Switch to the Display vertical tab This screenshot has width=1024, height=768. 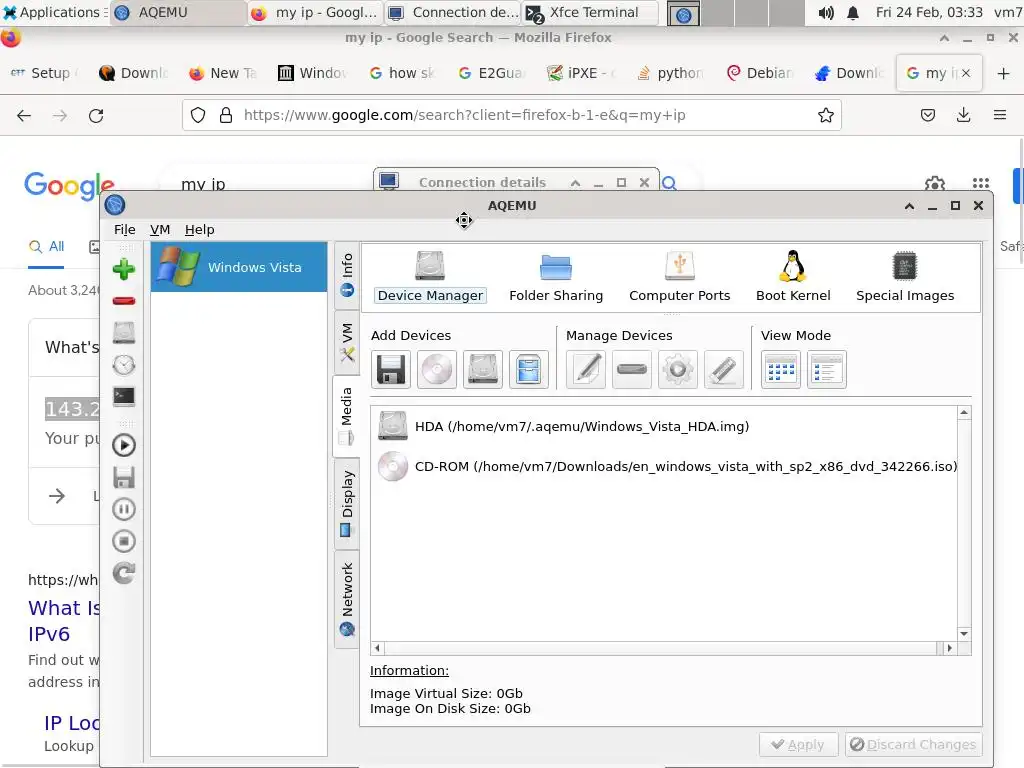coord(347,503)
